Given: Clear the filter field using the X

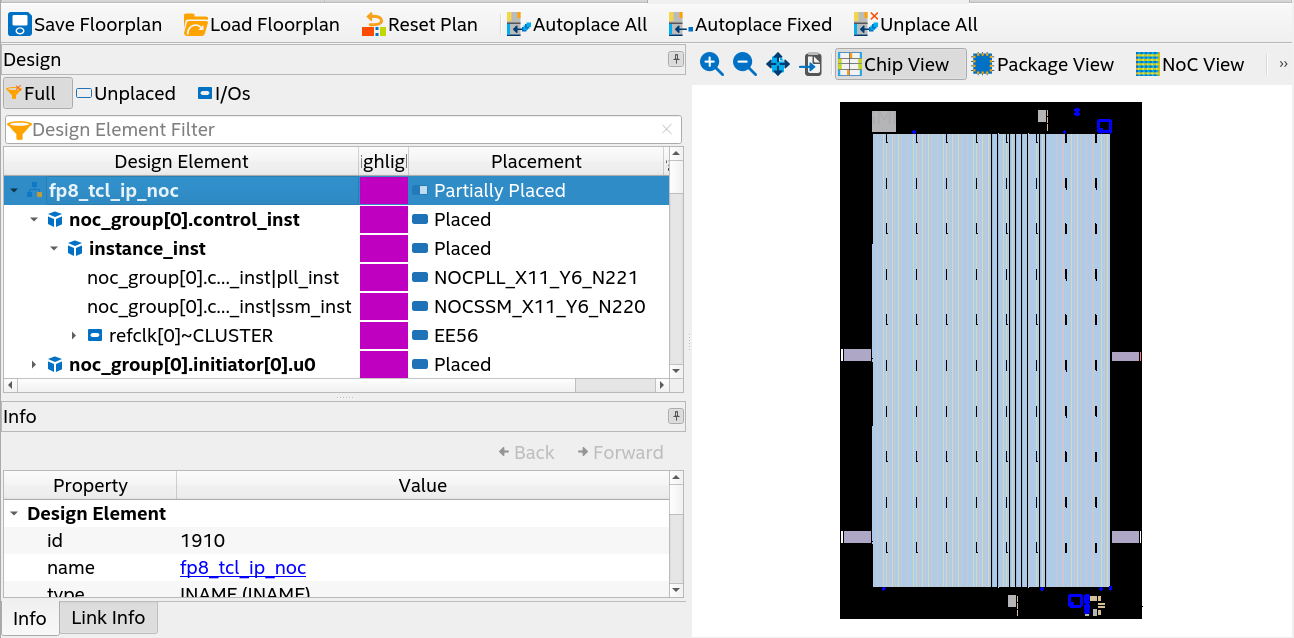Looking at the screenshot, I should (x=665, y=129).
